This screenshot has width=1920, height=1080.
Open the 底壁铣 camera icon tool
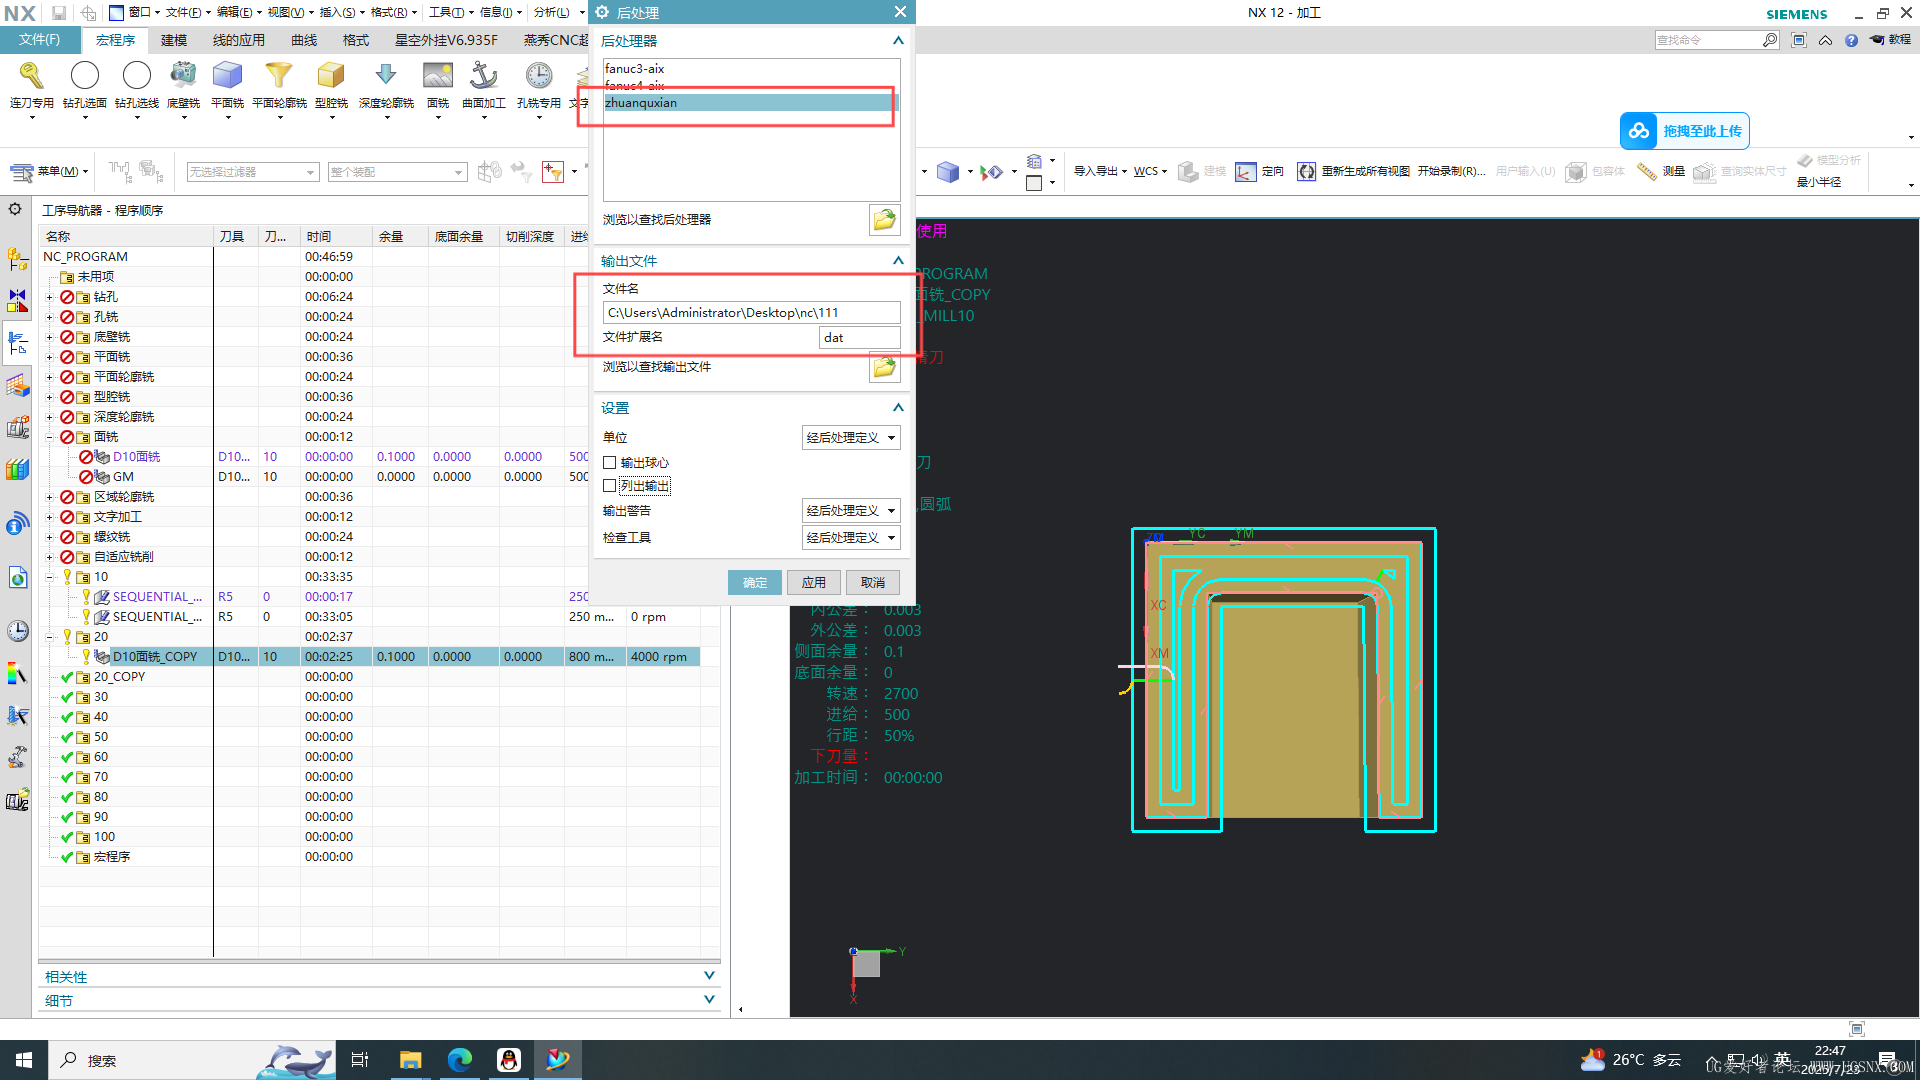(x=183, y=84)
